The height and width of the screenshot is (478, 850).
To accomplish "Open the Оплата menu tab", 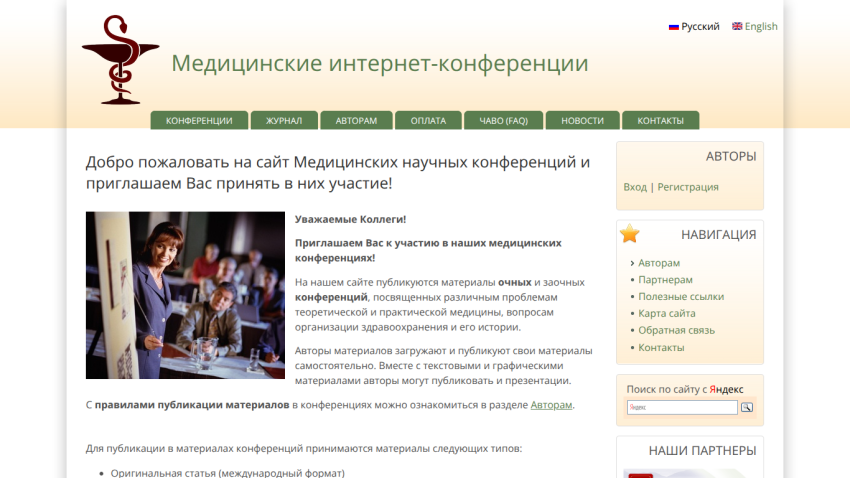I will coord(428,120).
